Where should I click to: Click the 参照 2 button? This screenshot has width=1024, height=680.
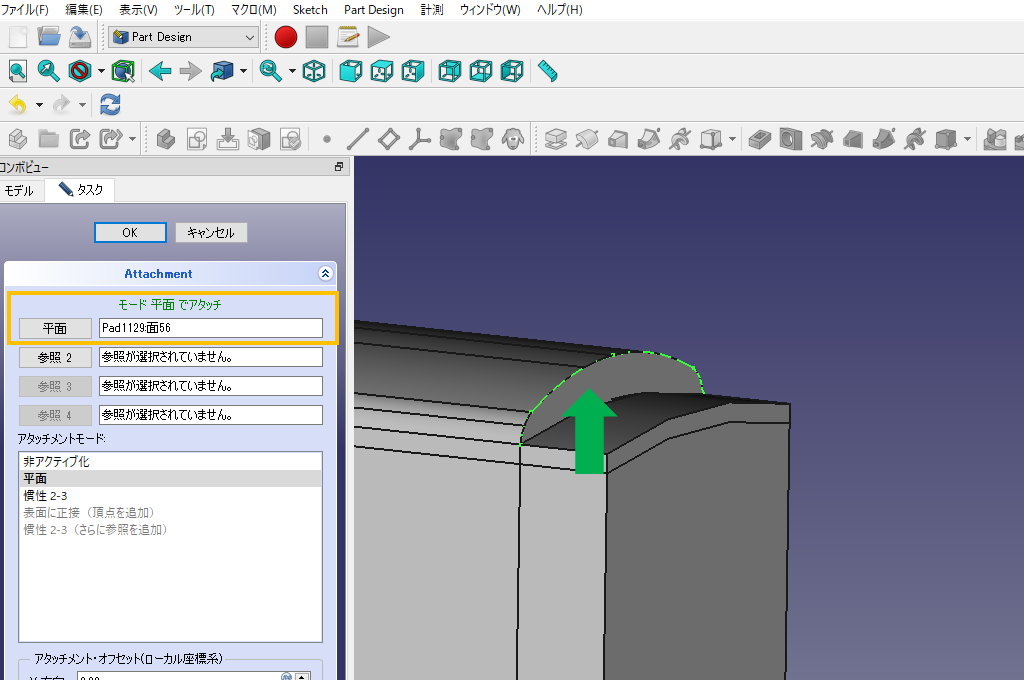tap(55, 357)
